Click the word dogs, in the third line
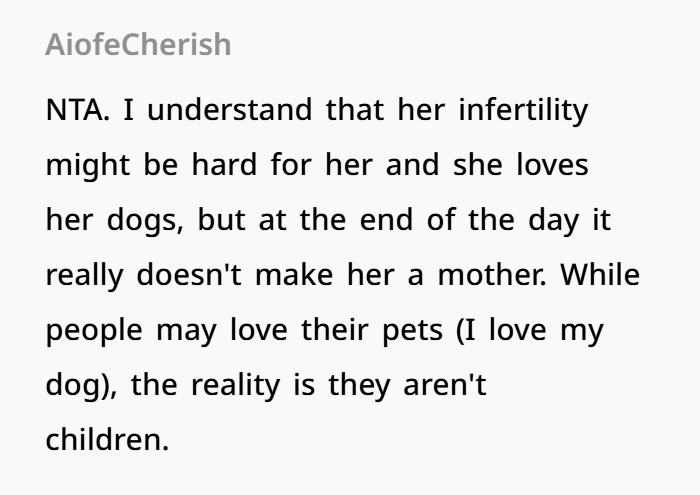 coord(145,220)
